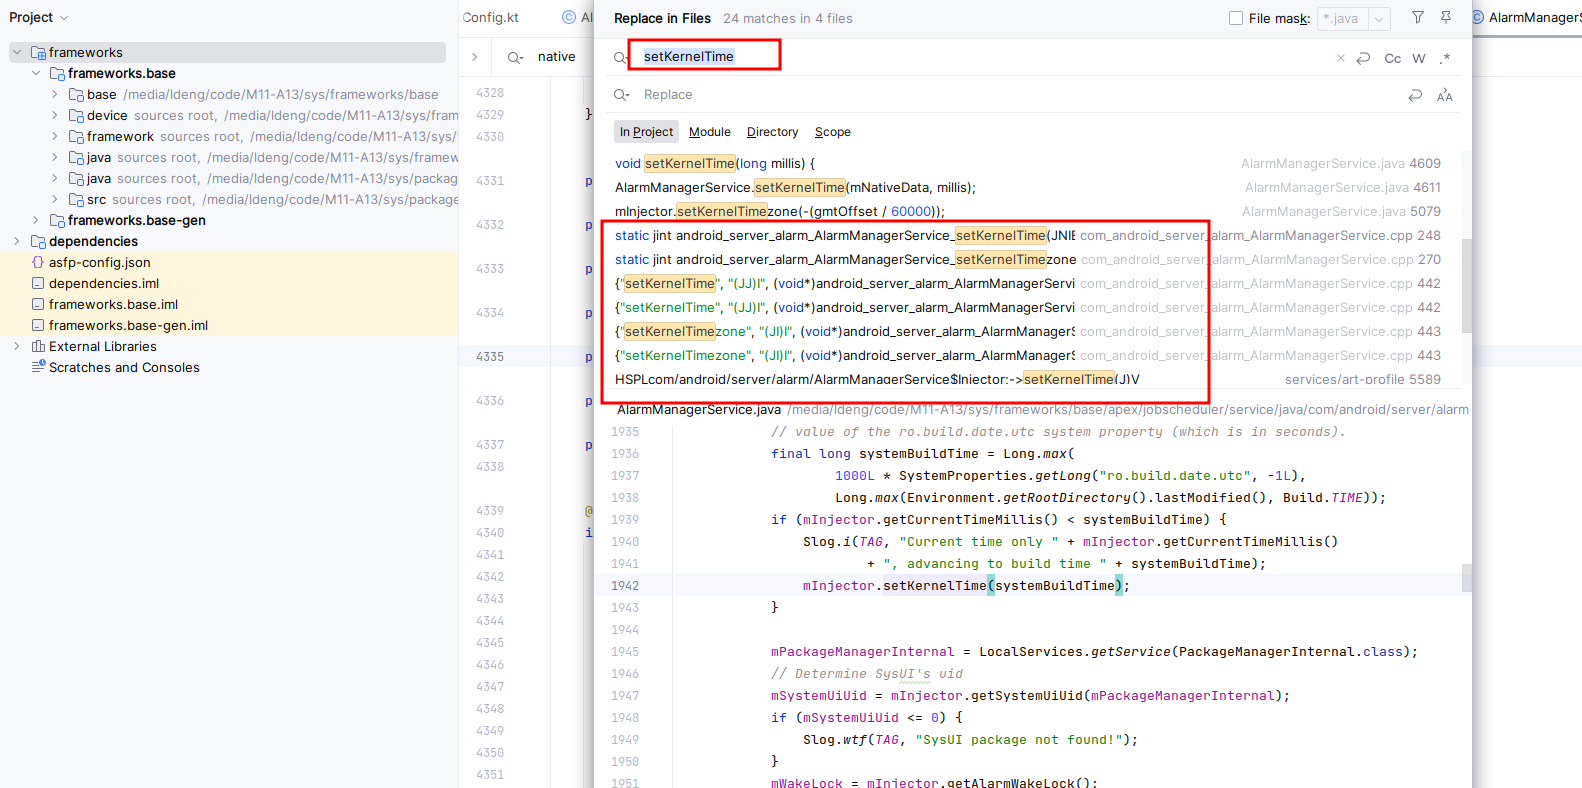
Task: Click the preview file name AlarmManagerService.java
Action: point(699,410)
